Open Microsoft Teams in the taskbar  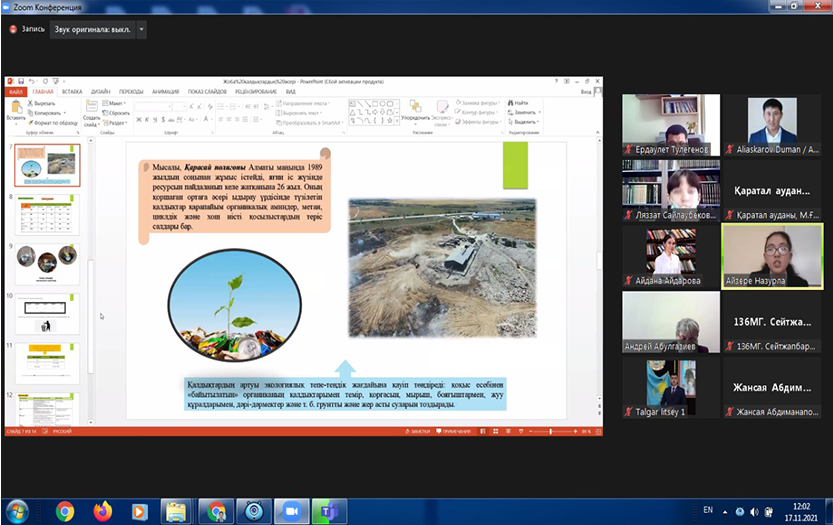[x=327, y=511]
